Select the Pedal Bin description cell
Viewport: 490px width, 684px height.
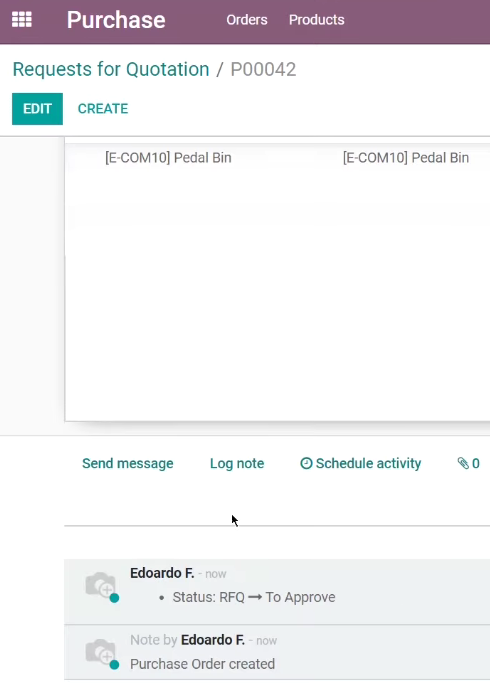click(406, 157)
